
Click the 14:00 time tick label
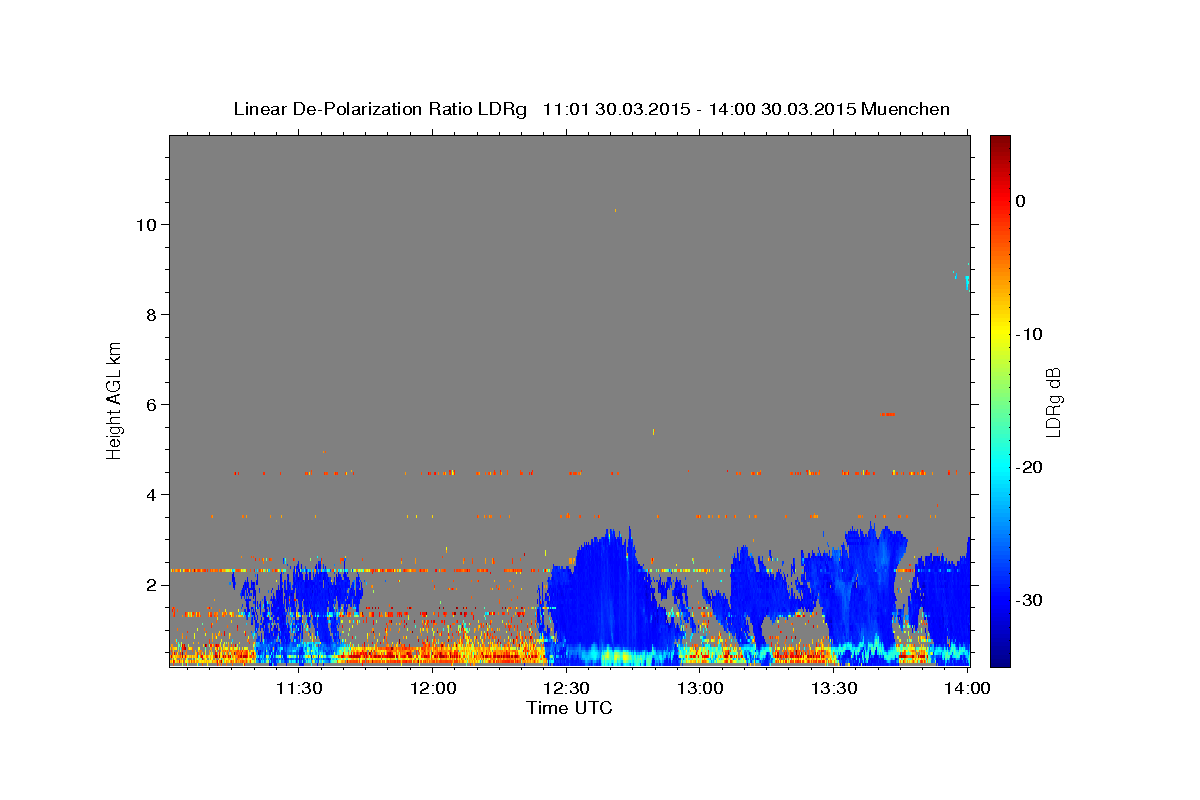point(968,688)
